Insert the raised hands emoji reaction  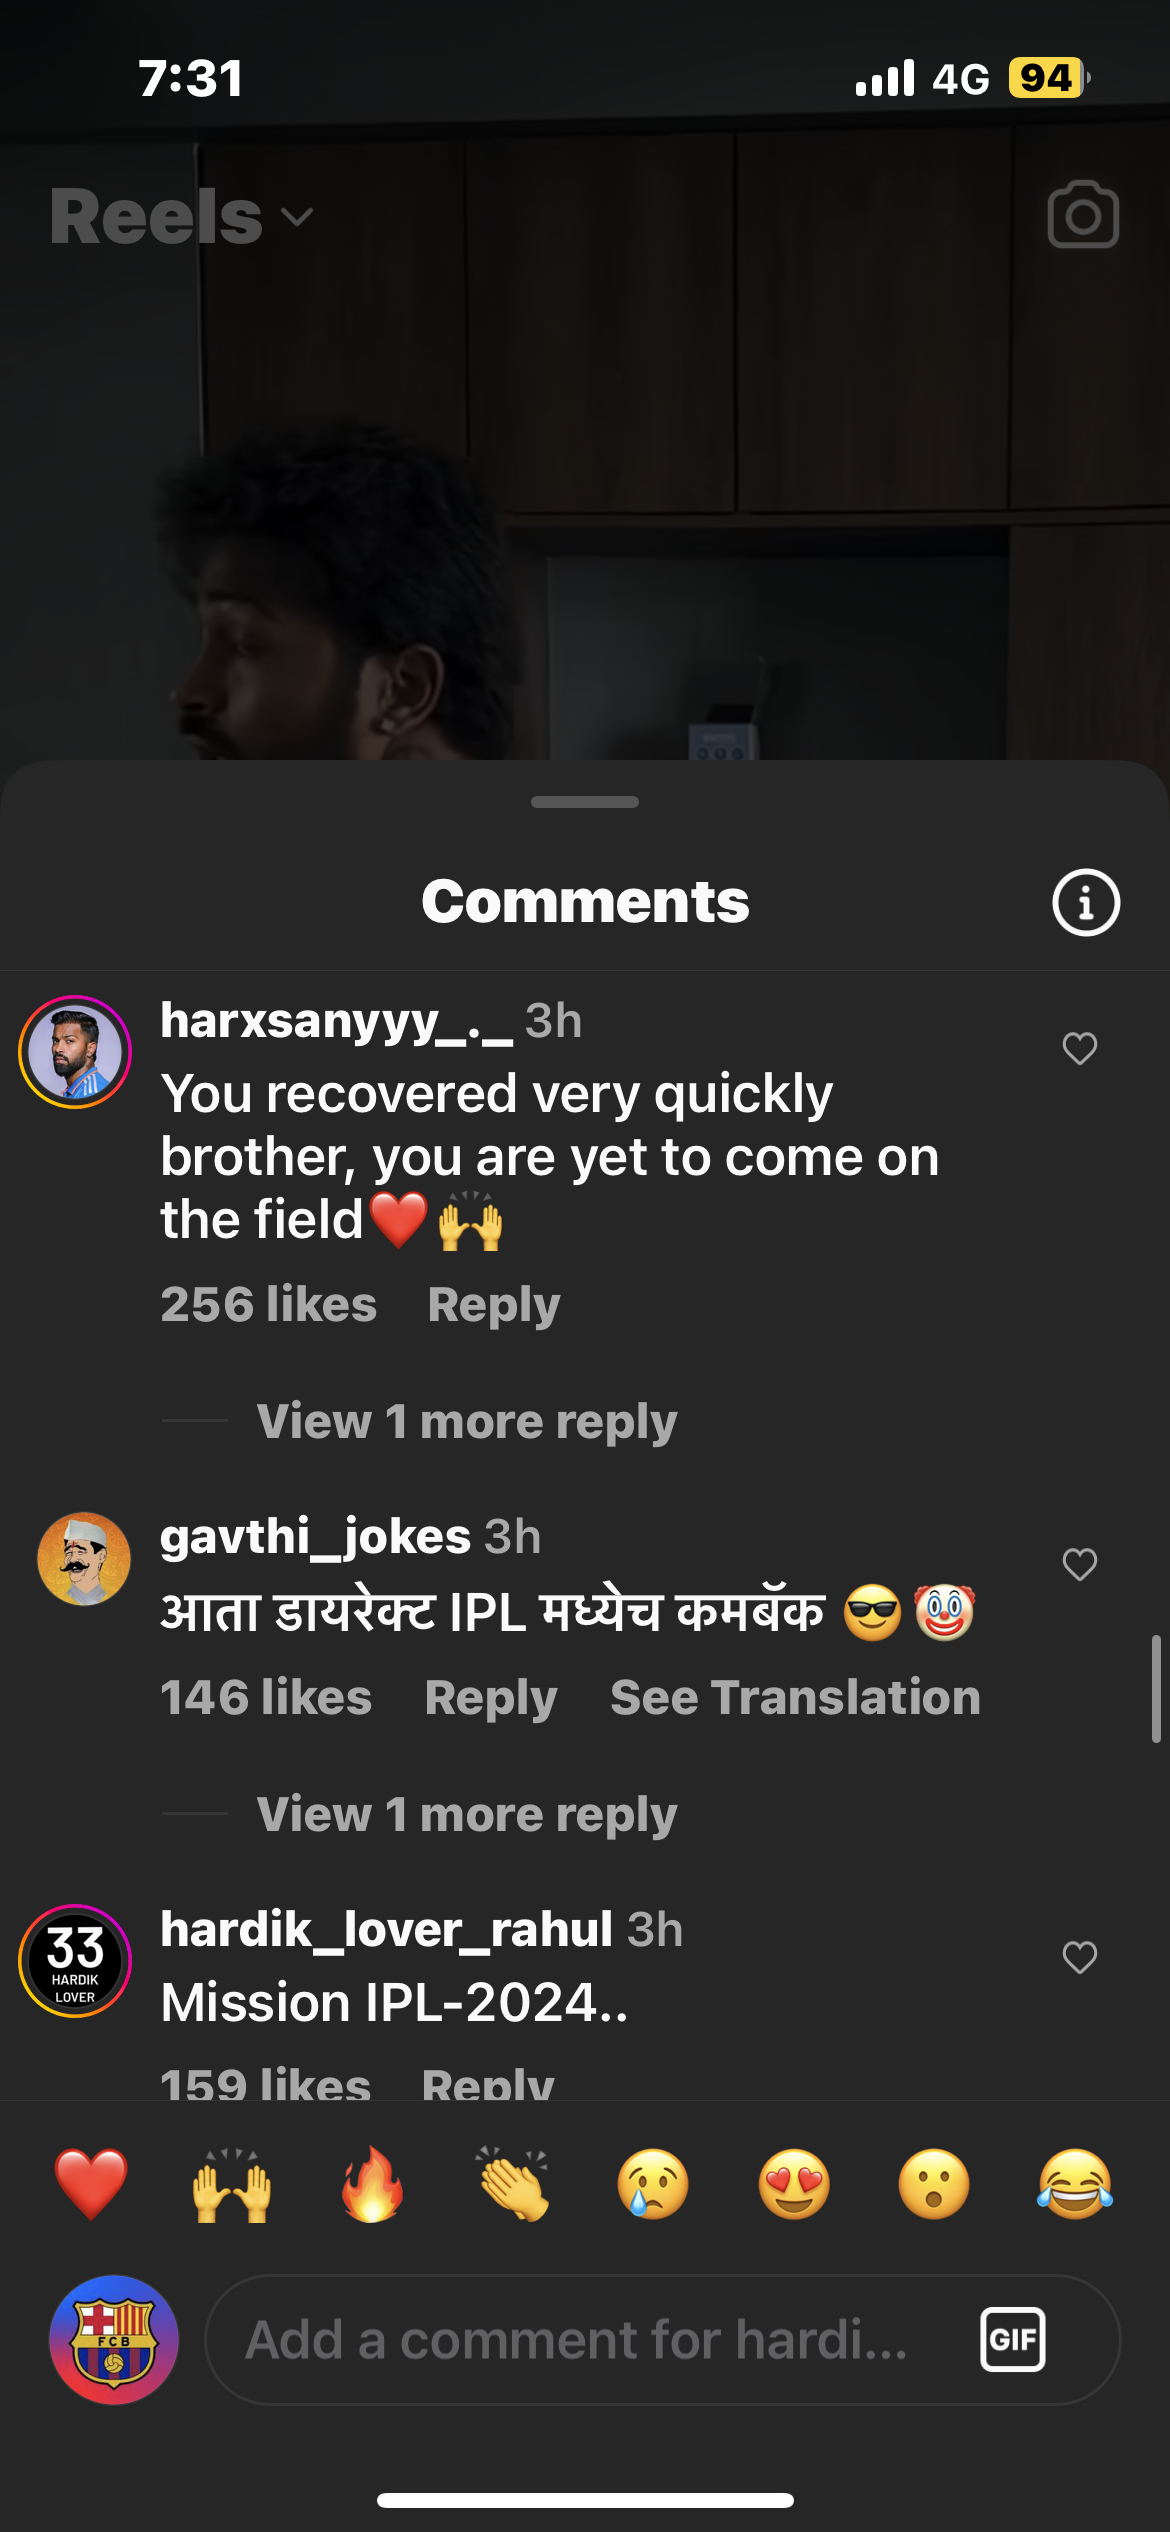[x=232, y=2185]
